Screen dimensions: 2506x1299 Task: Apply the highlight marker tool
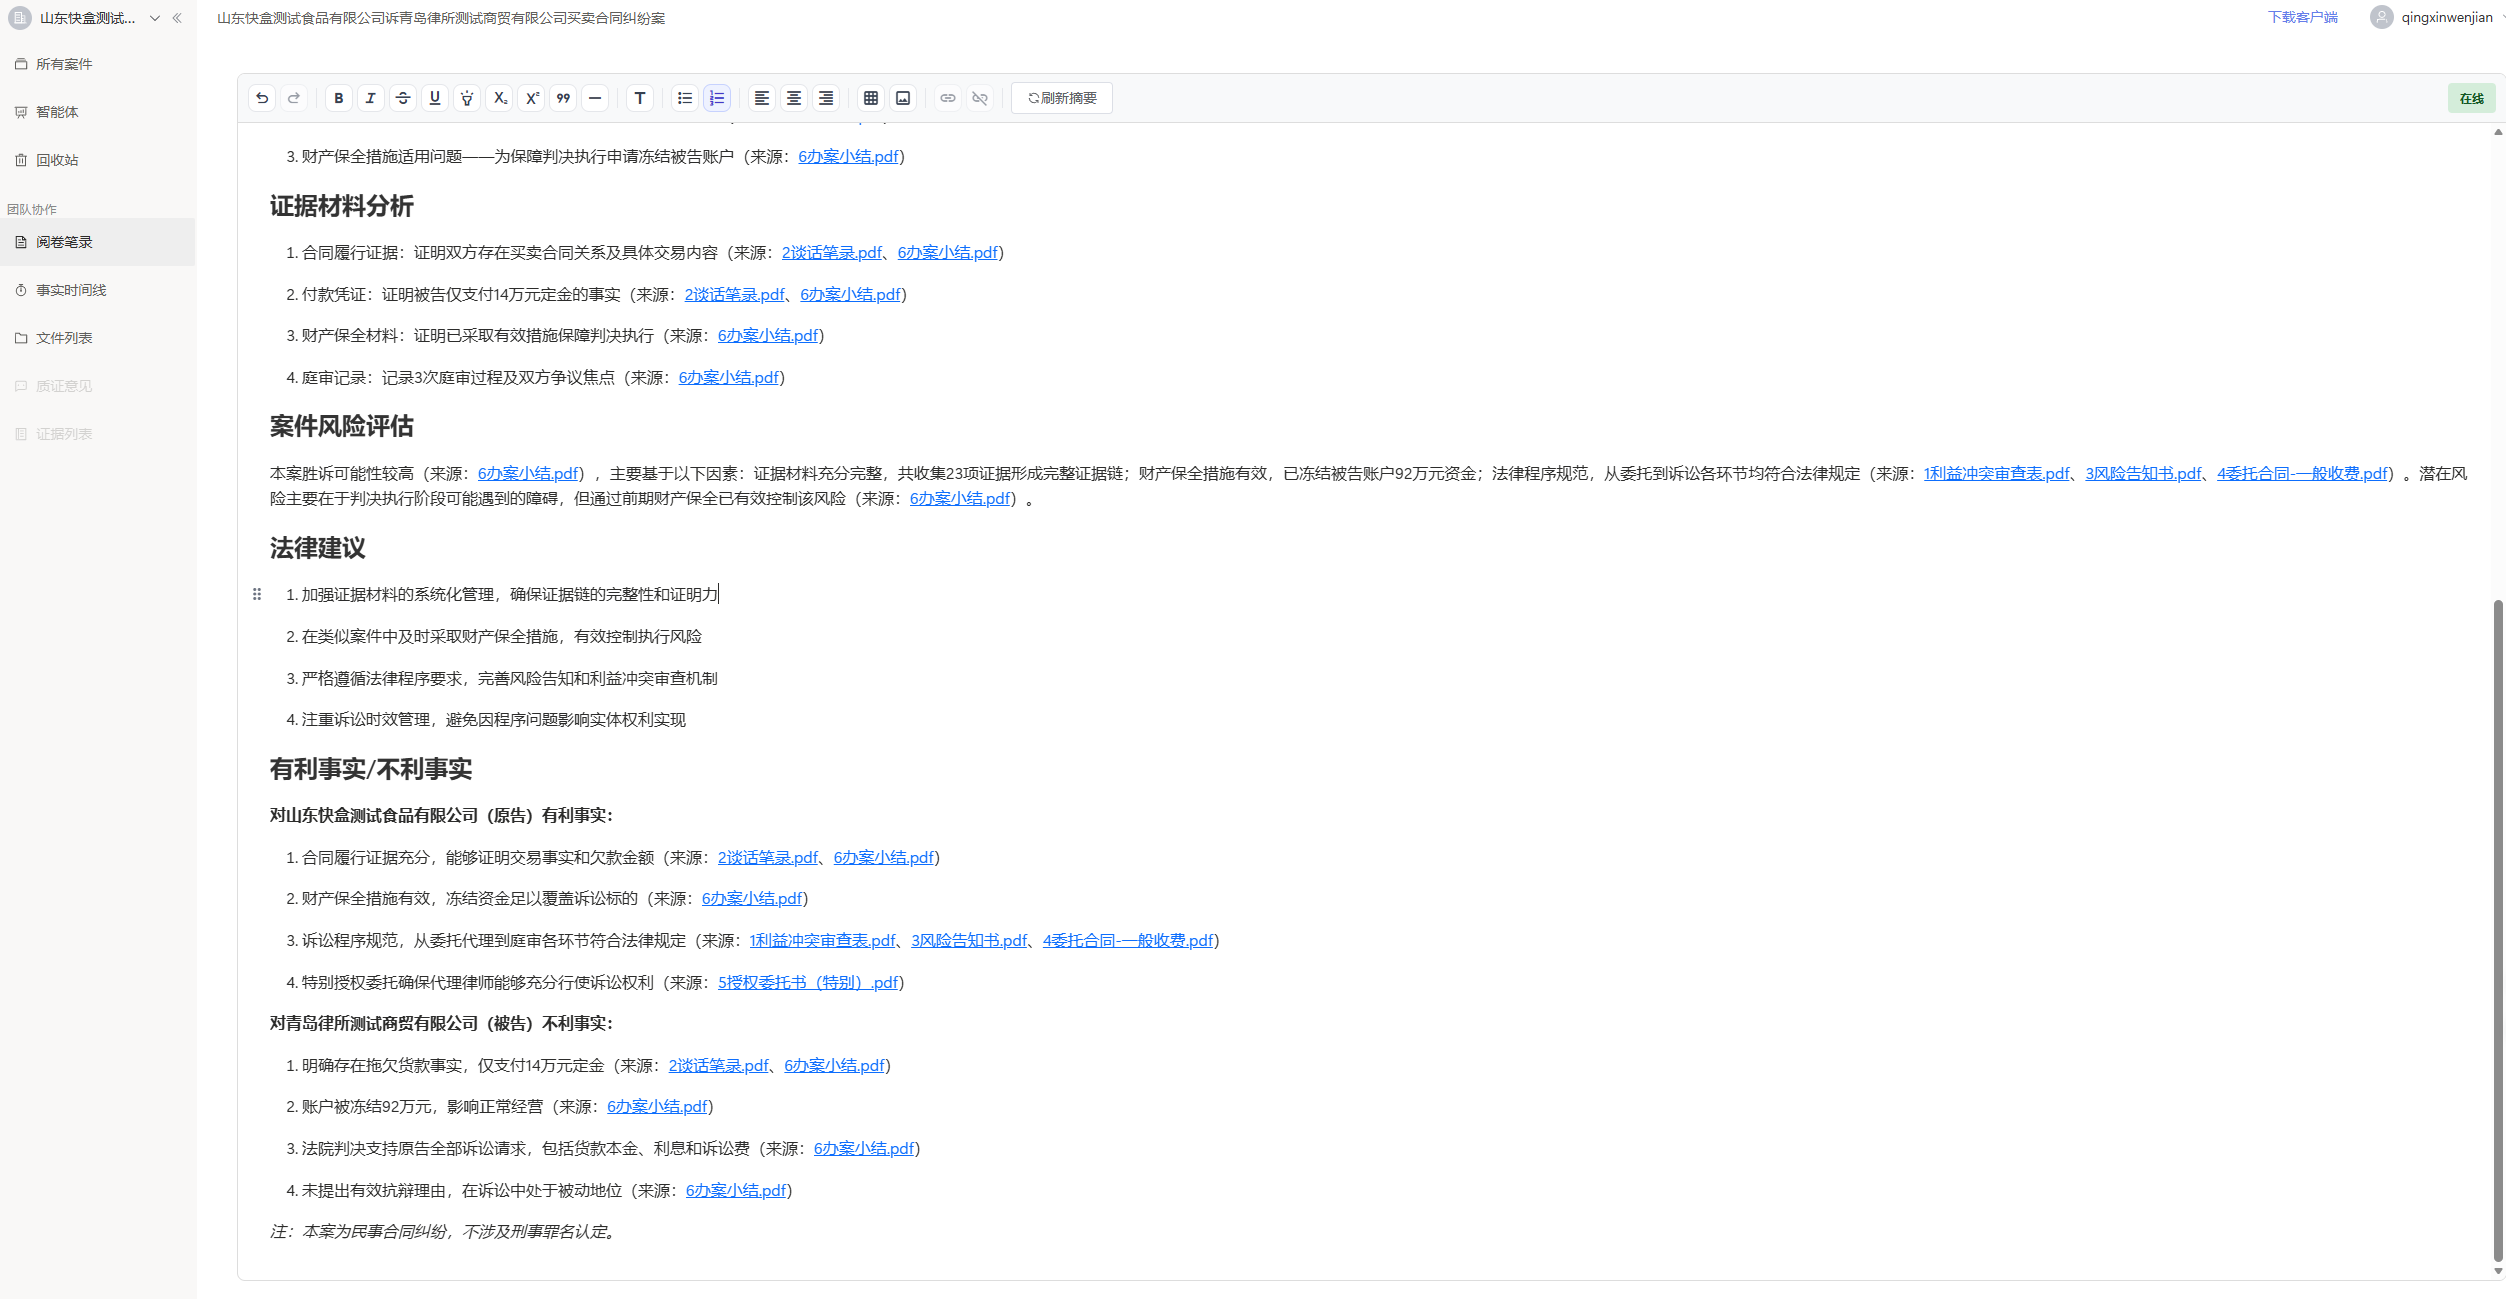[467, 98]
